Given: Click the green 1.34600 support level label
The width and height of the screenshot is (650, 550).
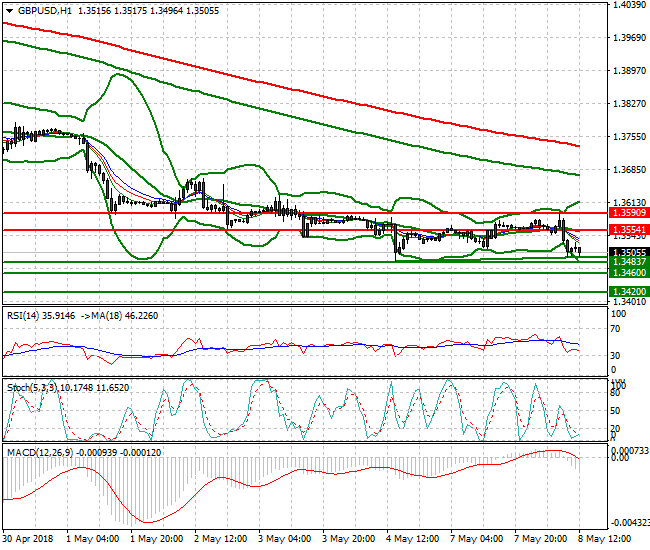Looking at the screenshot, I should (x=629, y=272).
